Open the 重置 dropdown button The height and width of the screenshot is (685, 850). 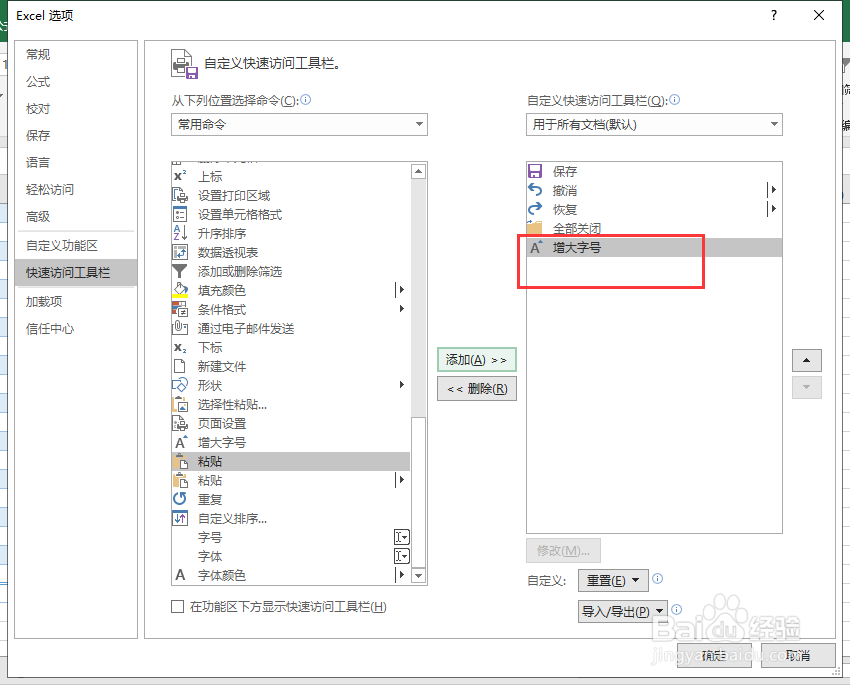tap(613, 580)
